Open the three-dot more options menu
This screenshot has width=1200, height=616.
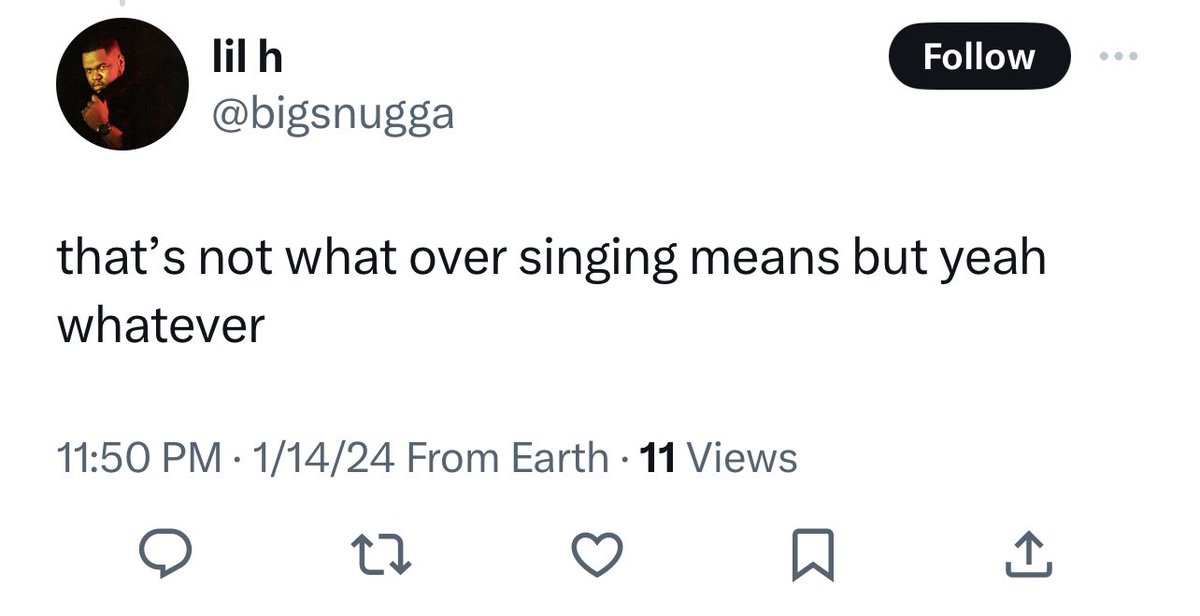tap(1118, 56)
